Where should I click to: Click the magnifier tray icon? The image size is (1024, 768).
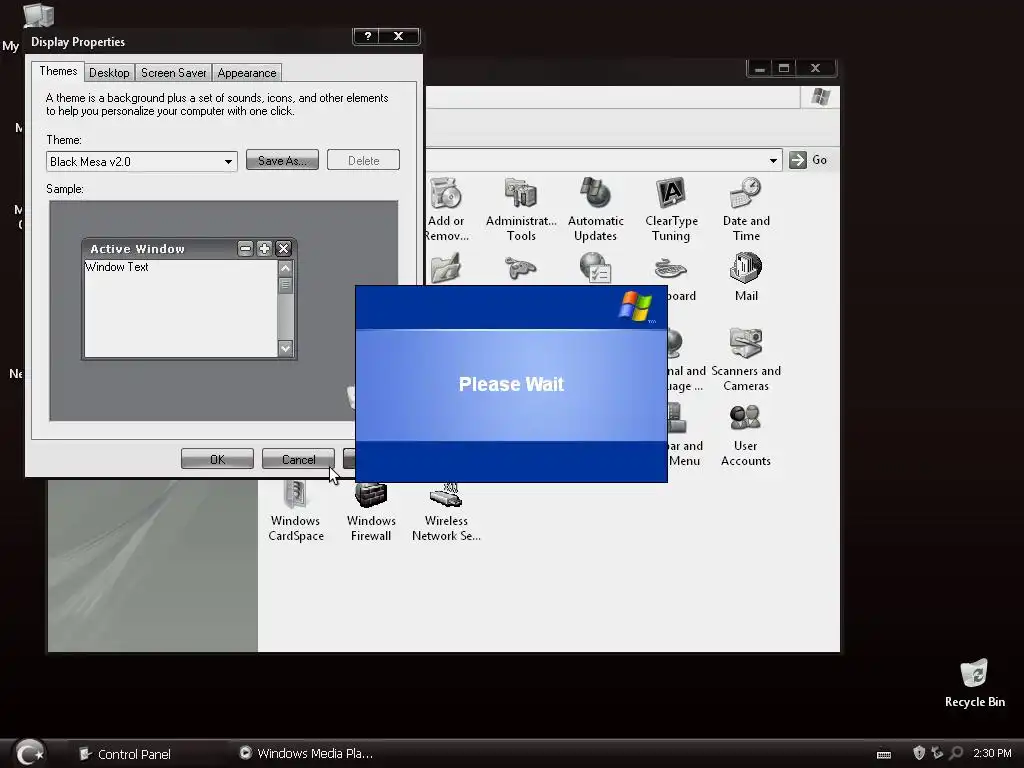[956, 753]
